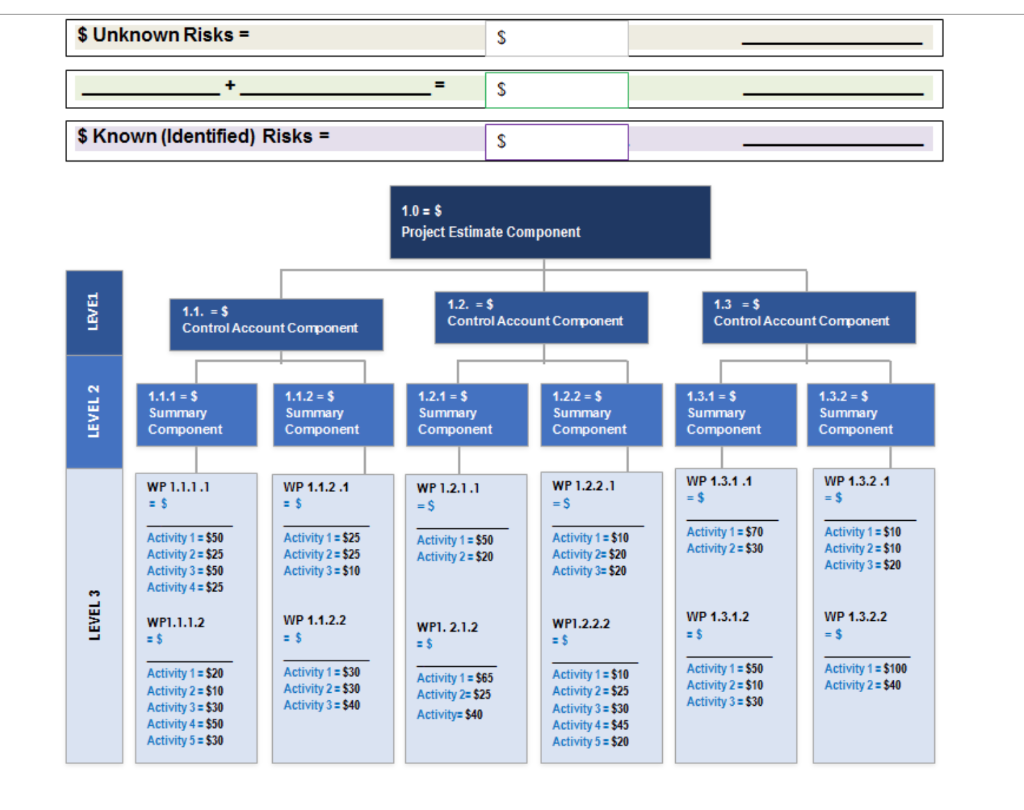Image resolution: width=1024 pixels, height=810 pixels.
Task: Select 'Activity 3 = $30' under WP 1.3.1.2
Action: click(x=725, y=702)
